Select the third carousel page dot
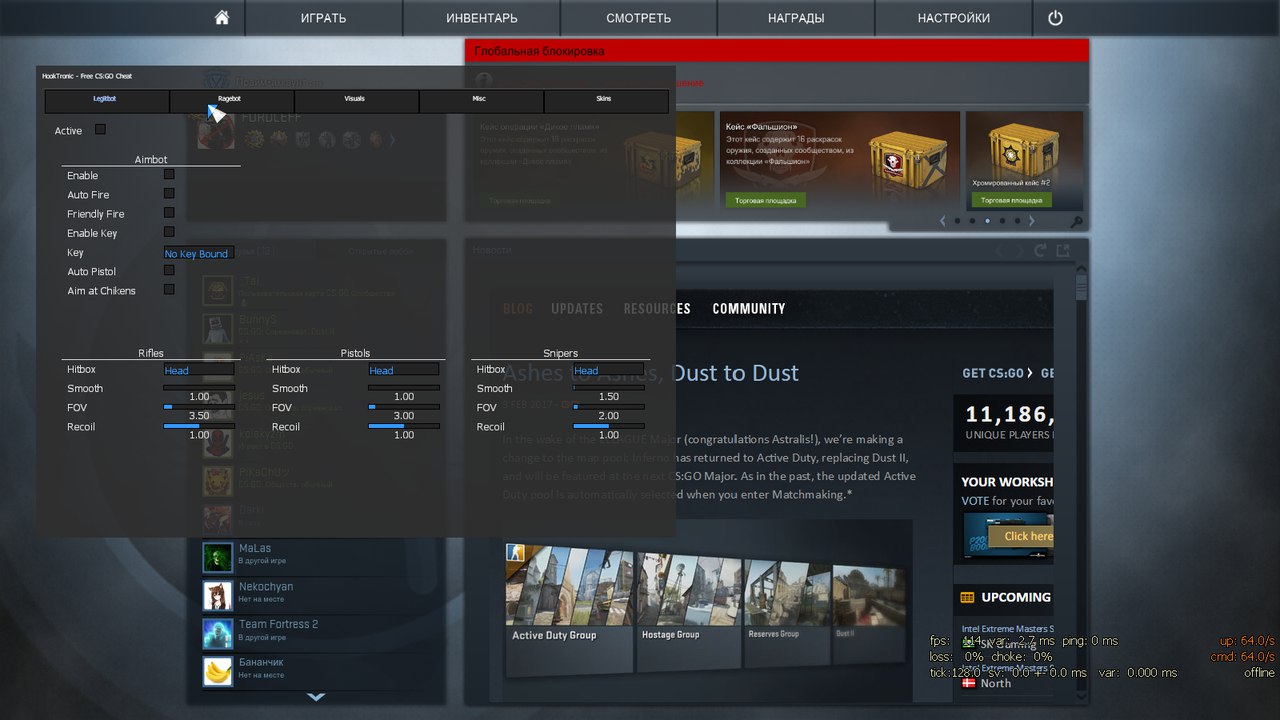 click(x=987, y=221)
